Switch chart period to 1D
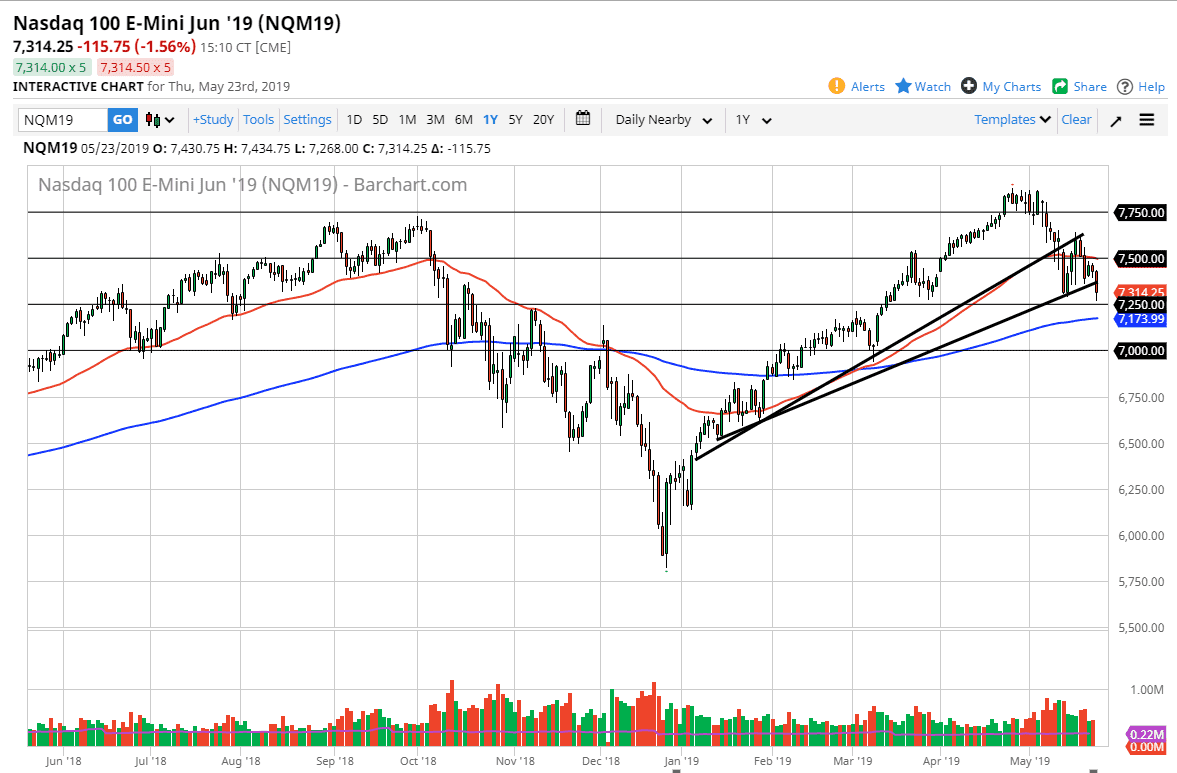 click(x=354, y=120)
